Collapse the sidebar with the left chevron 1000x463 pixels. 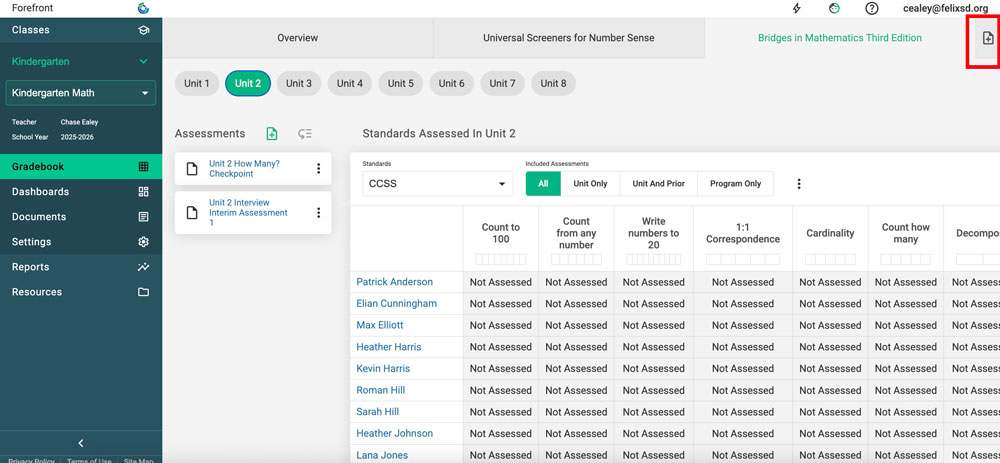click(81, 443)
